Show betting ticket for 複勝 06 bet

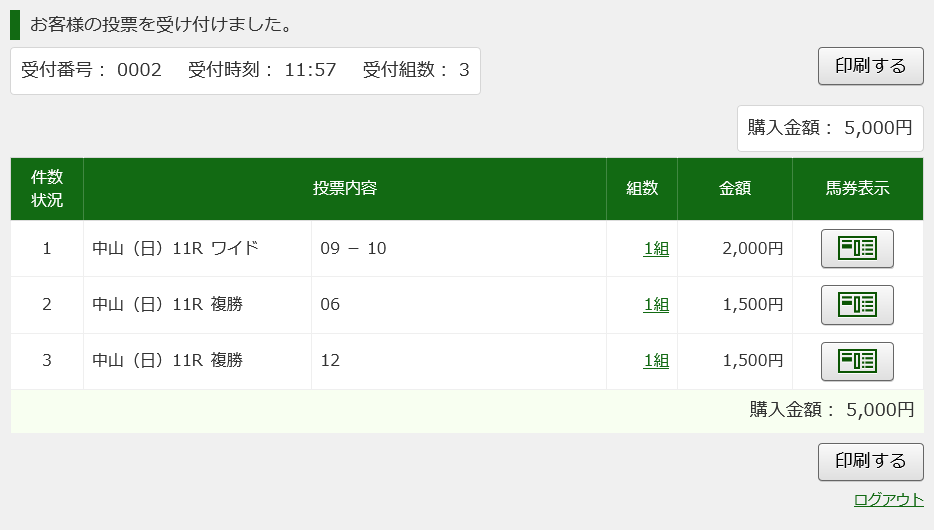coord(857,304)
